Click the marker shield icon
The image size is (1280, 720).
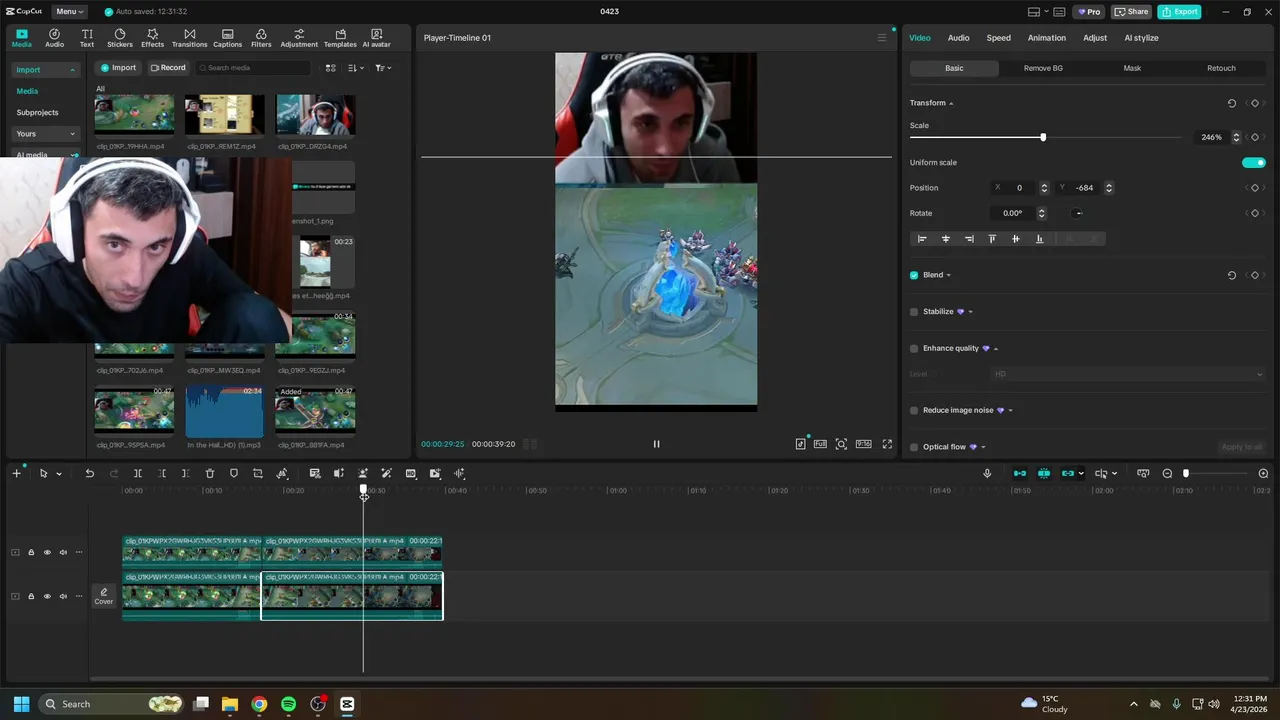point(234,473)
